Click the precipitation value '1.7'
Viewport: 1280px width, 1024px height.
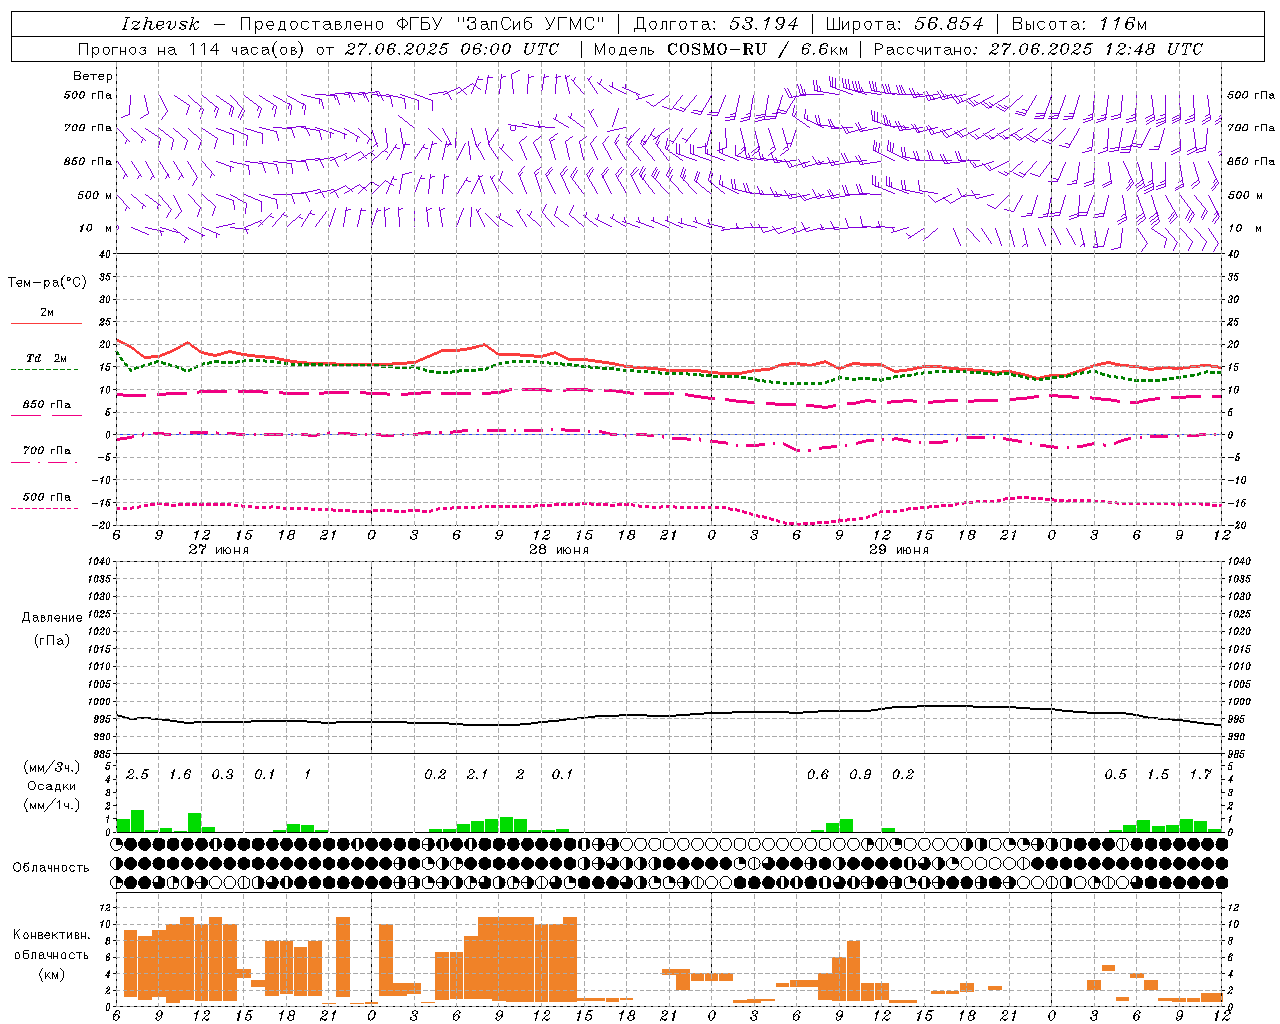coord(1201,775)
